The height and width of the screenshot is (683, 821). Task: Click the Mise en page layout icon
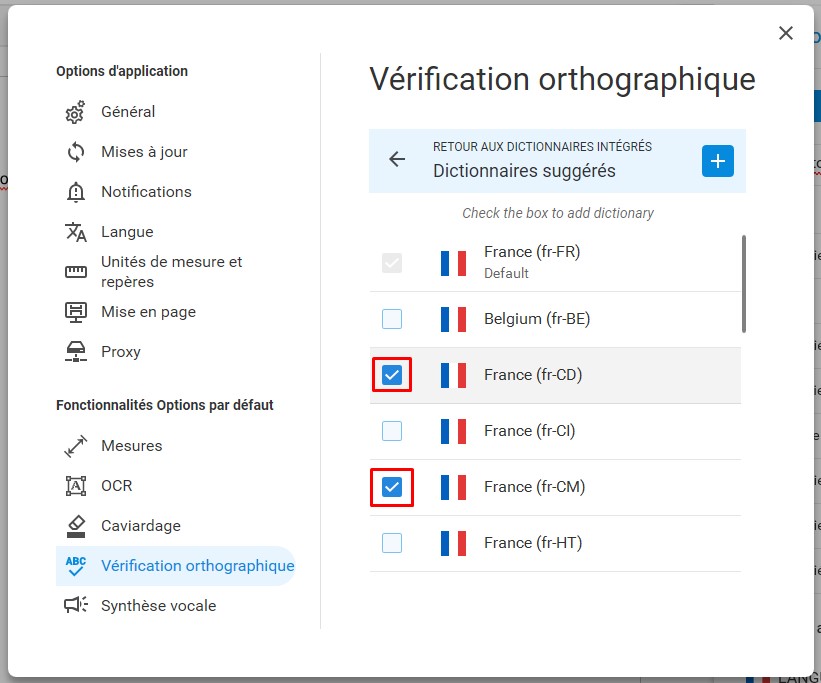coord(75,312)
